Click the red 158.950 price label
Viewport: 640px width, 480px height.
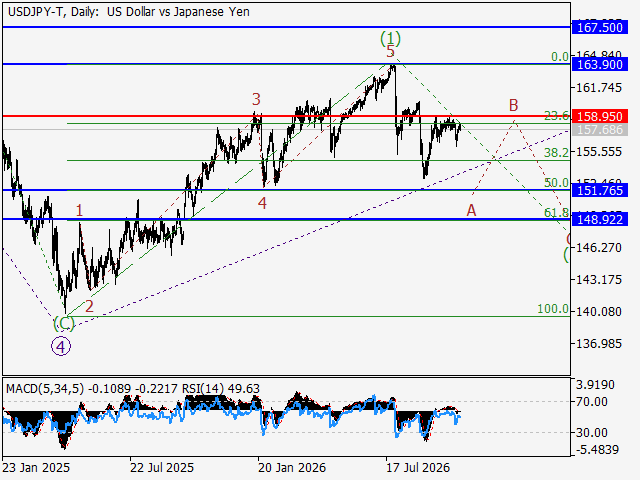coord(600,116)
